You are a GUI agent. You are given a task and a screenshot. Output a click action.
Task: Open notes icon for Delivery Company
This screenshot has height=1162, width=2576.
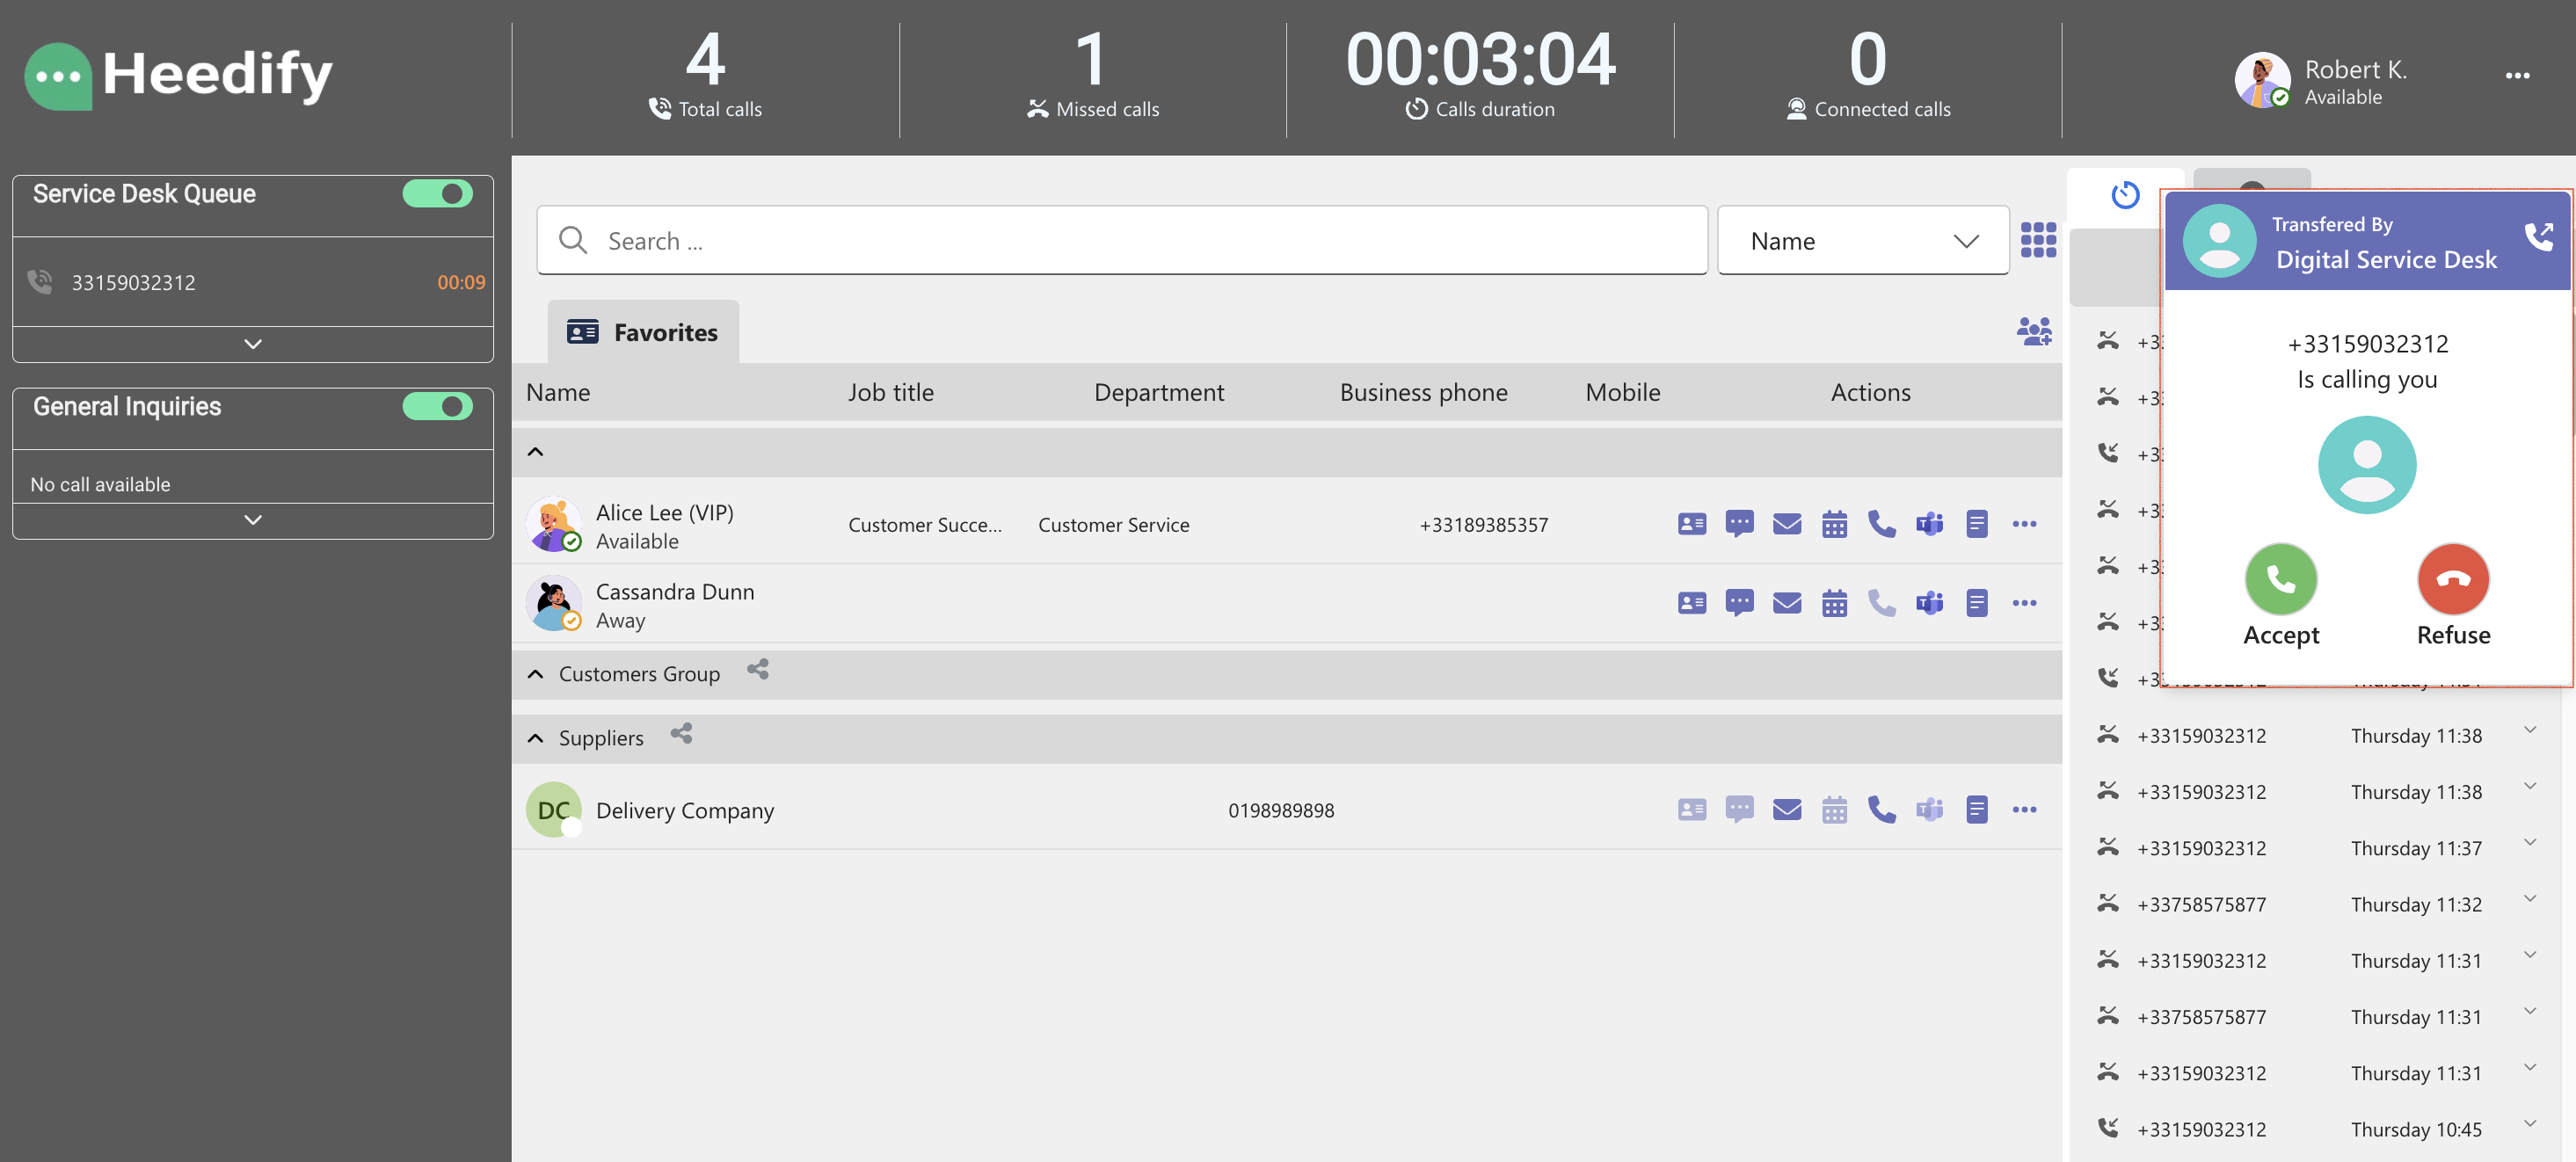(1976, 810)
